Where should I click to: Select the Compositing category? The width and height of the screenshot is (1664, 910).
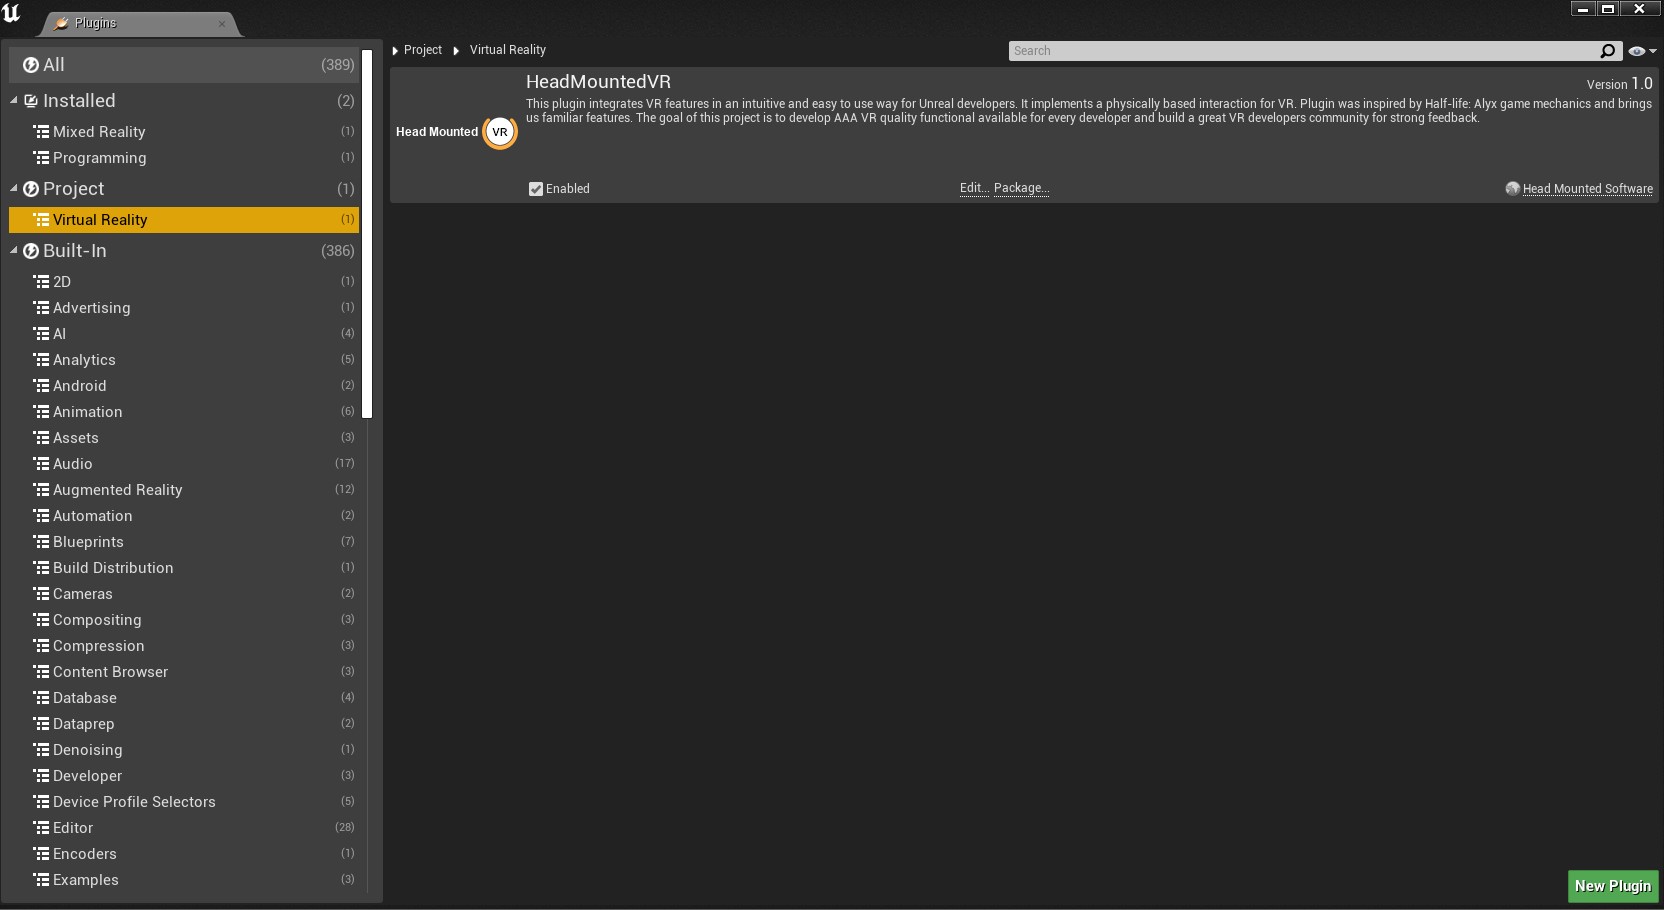tap(184, 620)
